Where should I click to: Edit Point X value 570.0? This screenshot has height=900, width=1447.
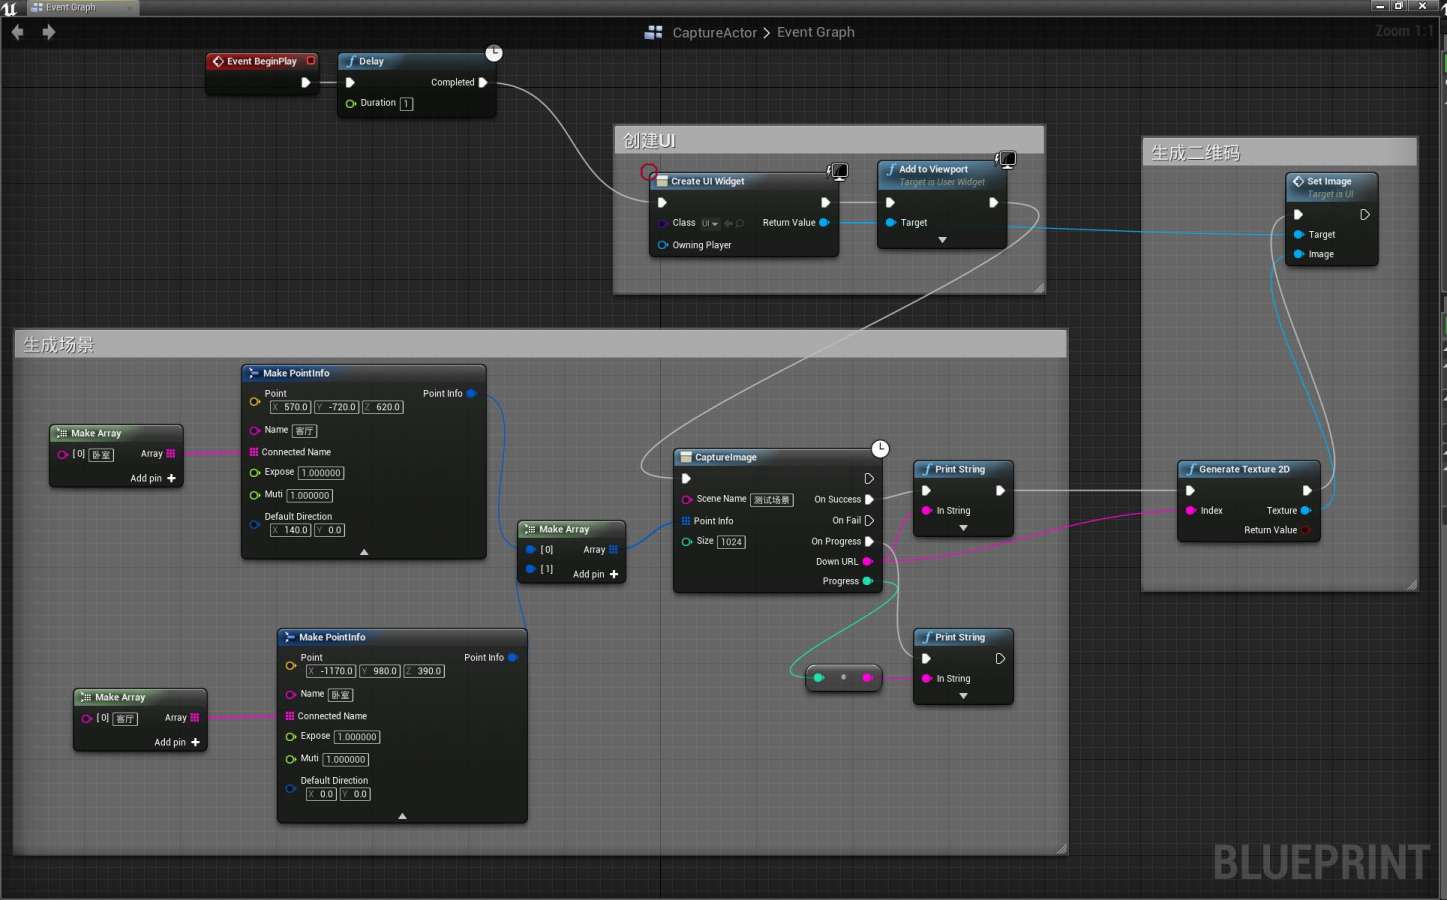point(290,407)
